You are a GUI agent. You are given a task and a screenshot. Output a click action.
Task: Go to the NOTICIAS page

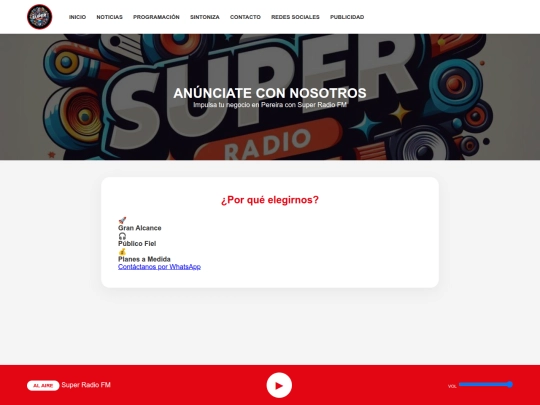110,17
